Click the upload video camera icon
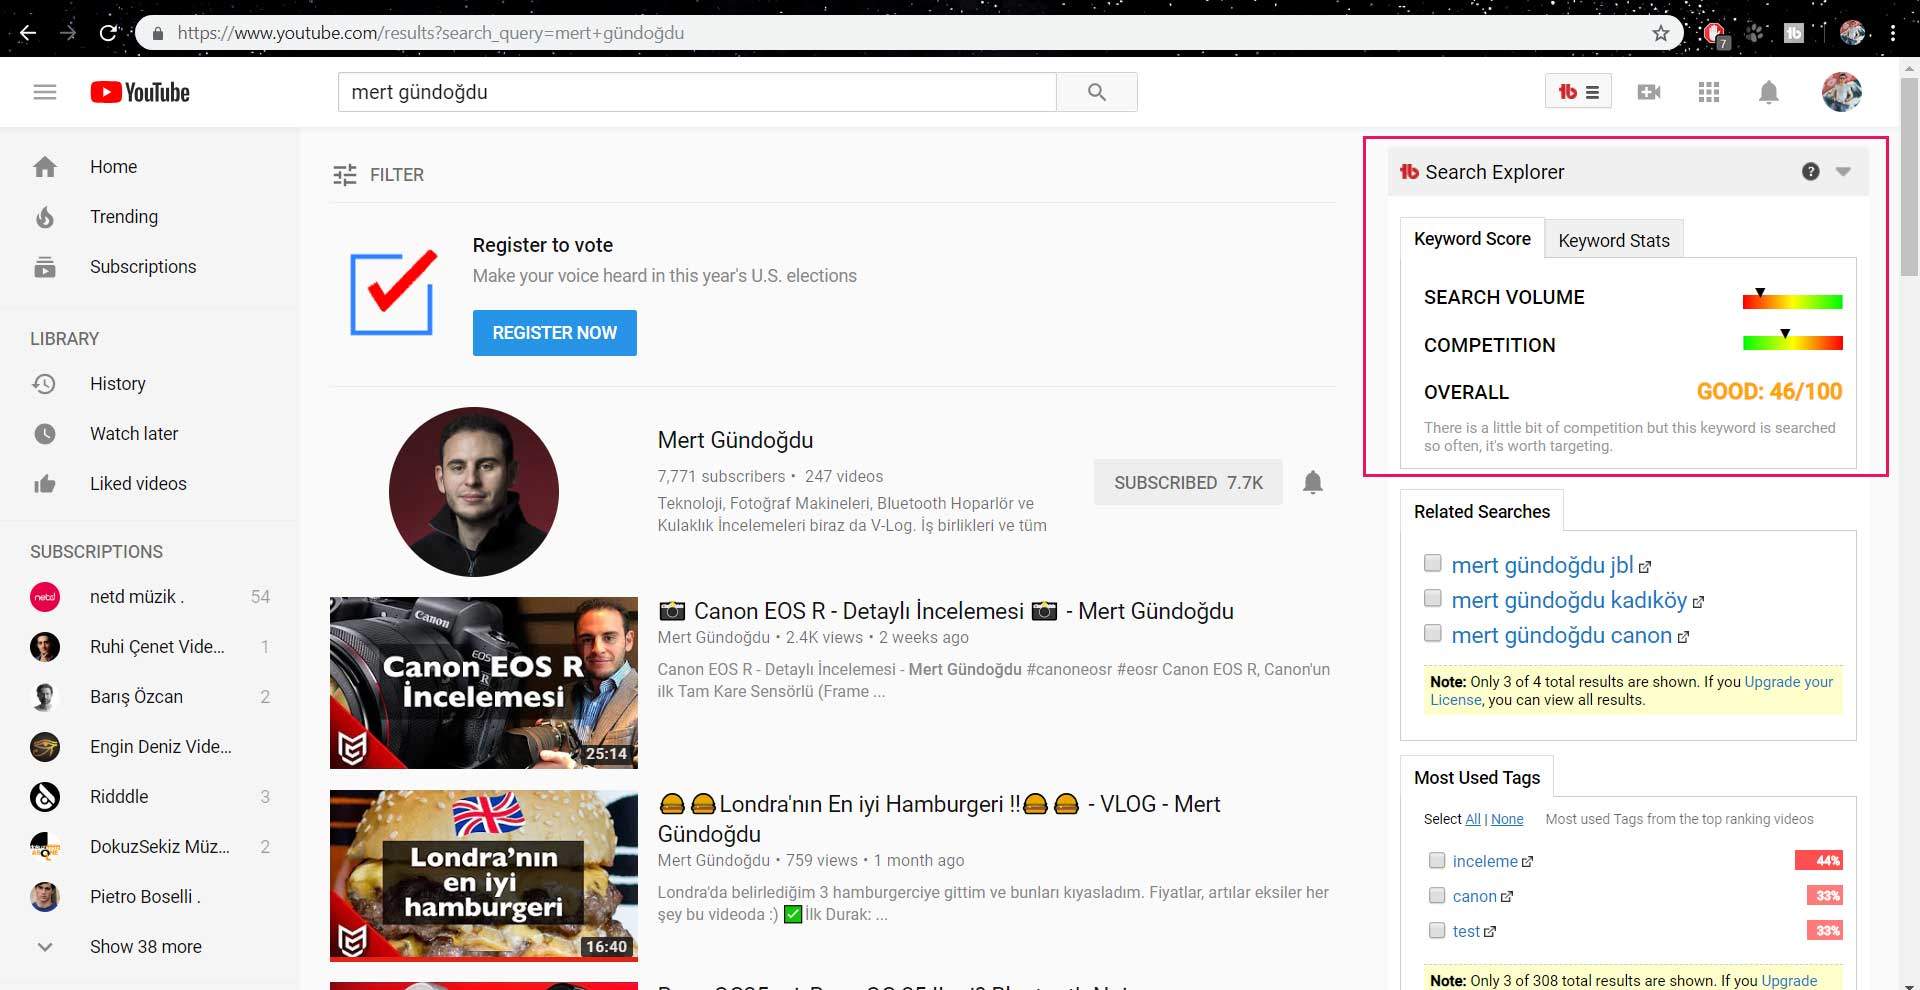 point(1649,92)
